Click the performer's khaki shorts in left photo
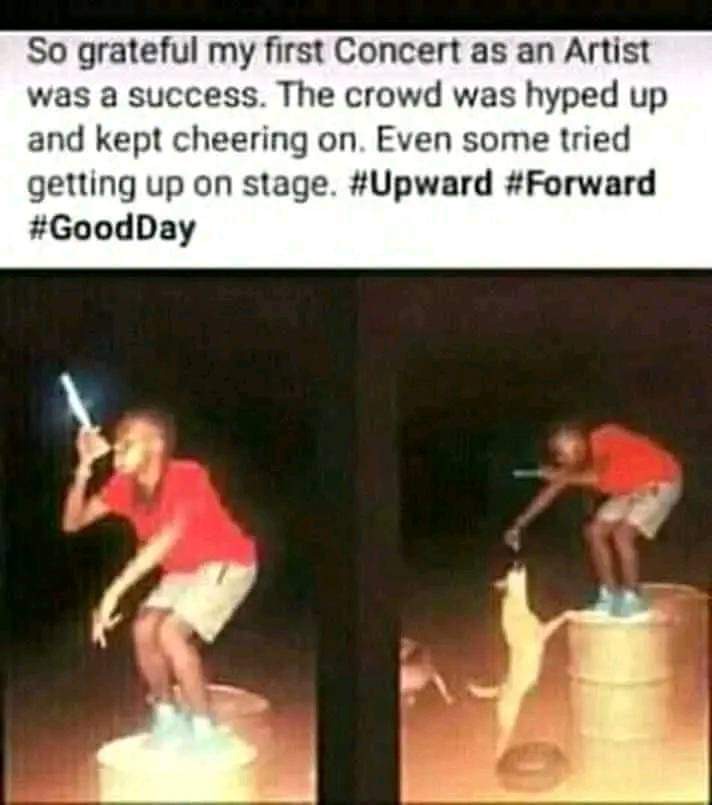Image resolution: width=712 pixels, height=805 pixels. tap(203, 596)
